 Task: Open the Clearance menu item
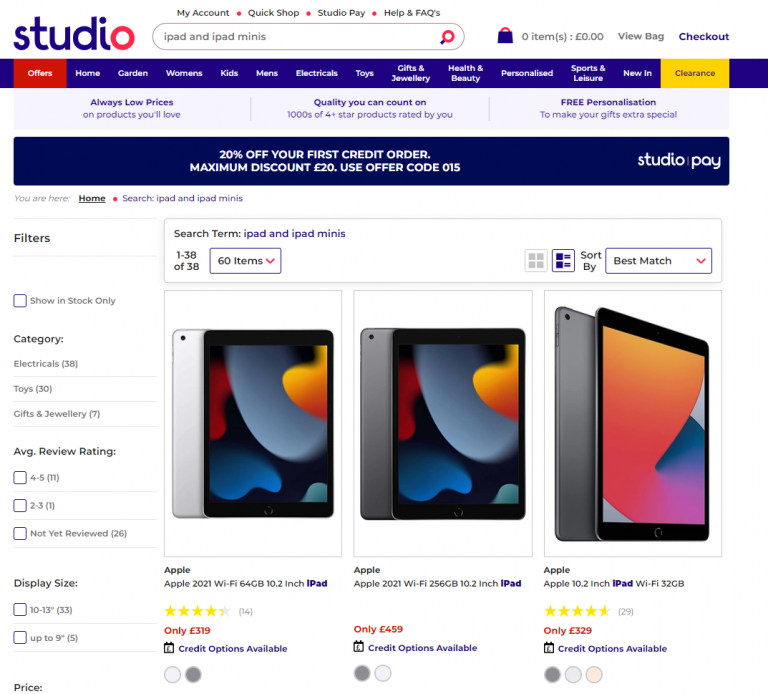point(695,73)
